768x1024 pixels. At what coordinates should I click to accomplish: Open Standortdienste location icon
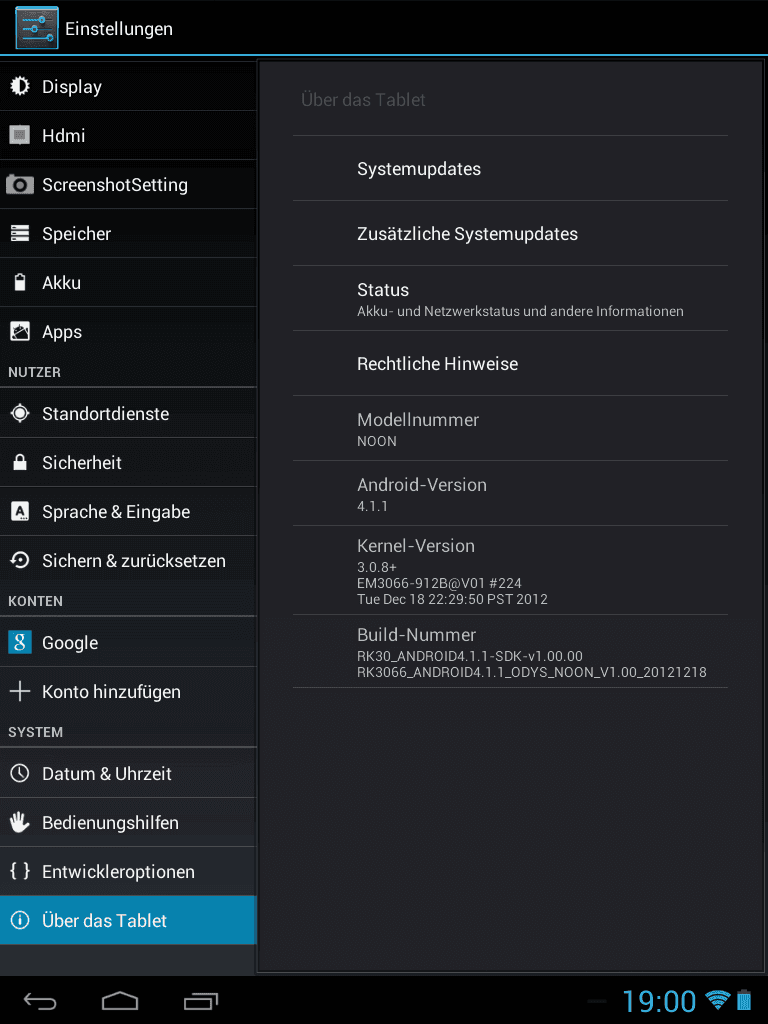[x=20, y=413]
